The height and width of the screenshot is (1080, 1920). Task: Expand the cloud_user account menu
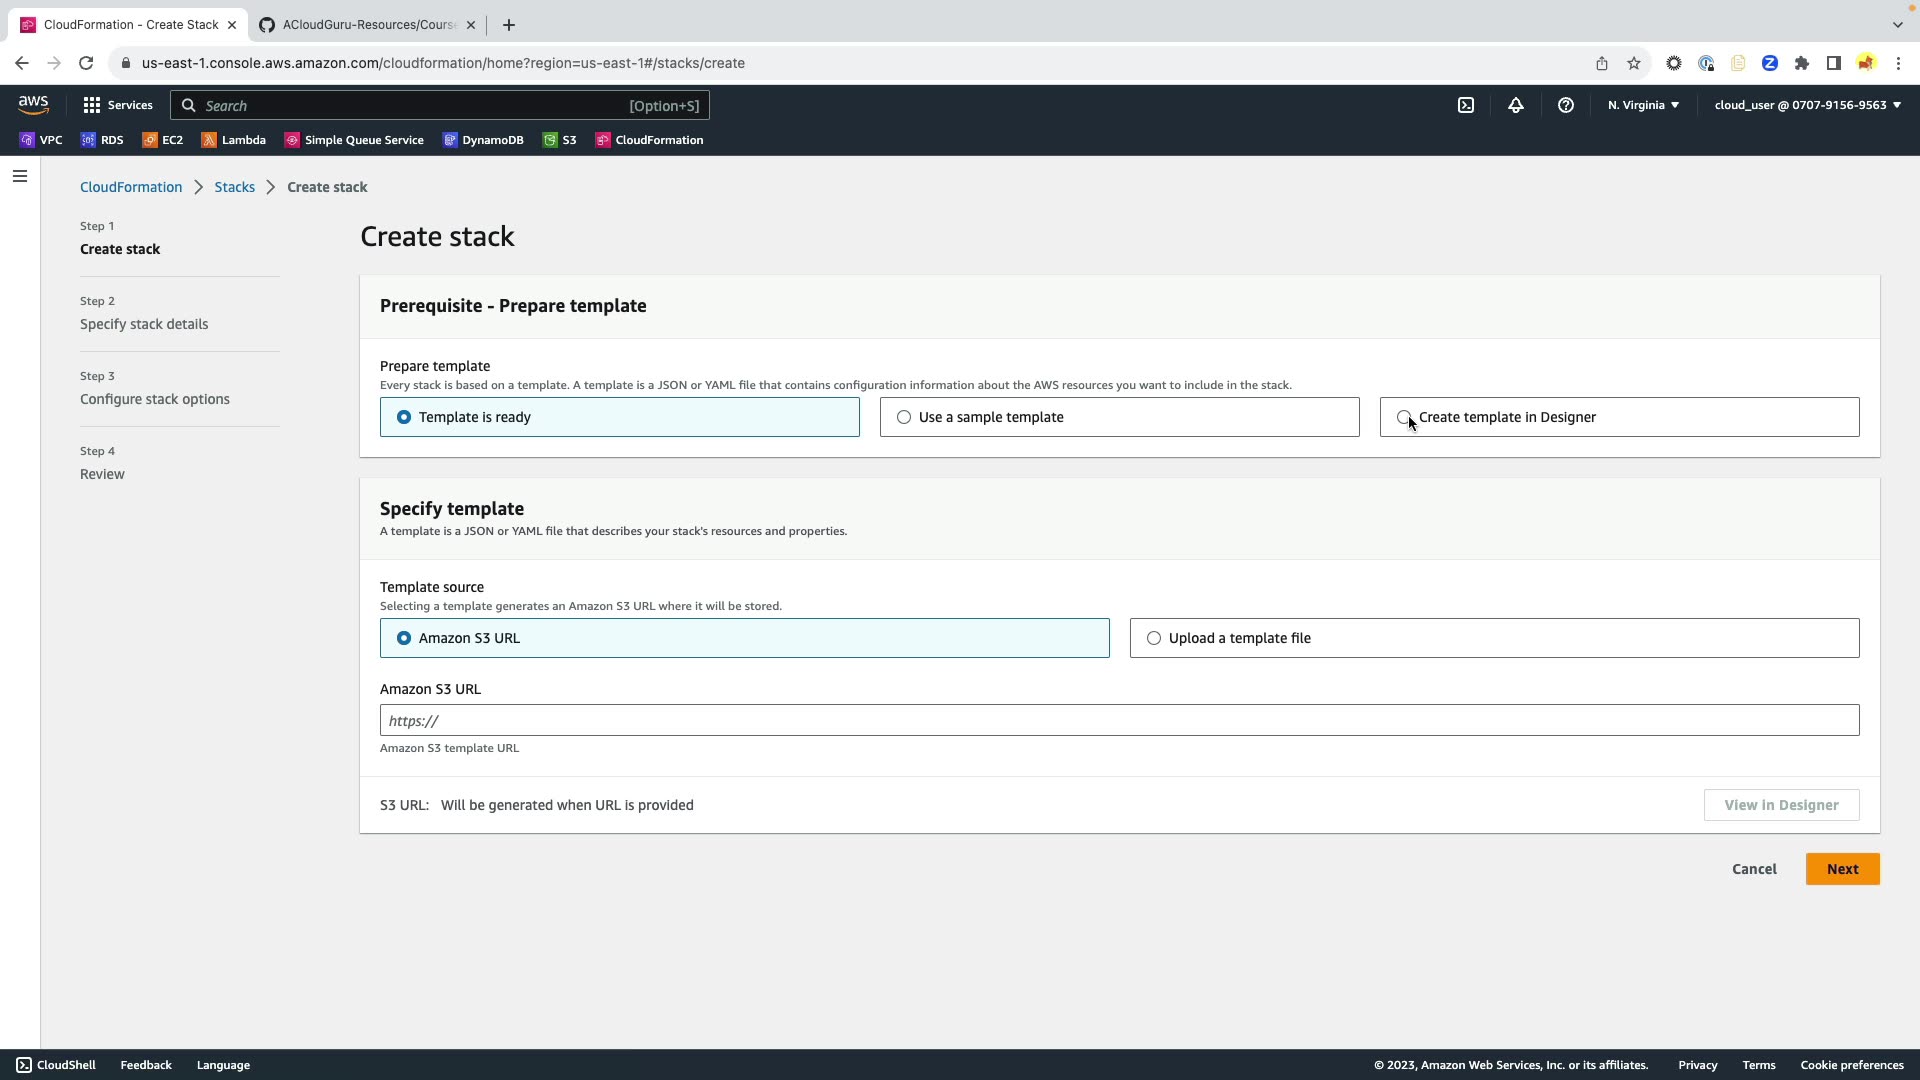point(1807,105)
